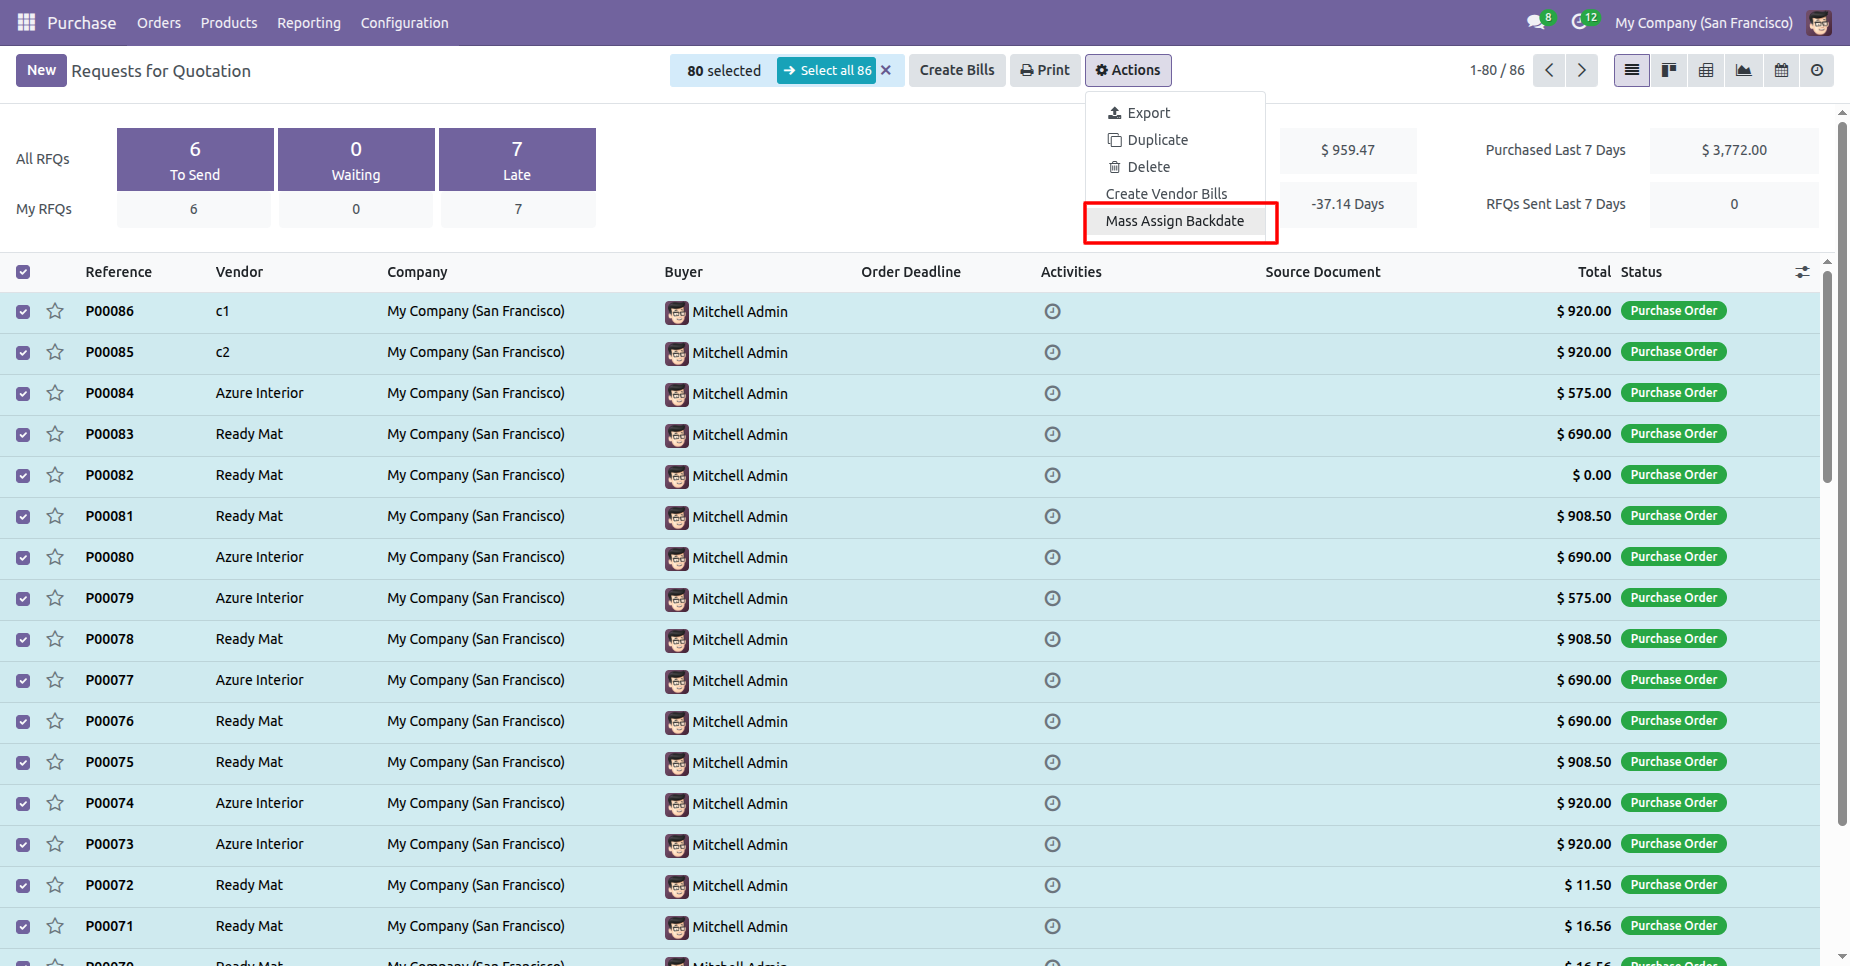Open the conversations chat icon

[1535, 22]
